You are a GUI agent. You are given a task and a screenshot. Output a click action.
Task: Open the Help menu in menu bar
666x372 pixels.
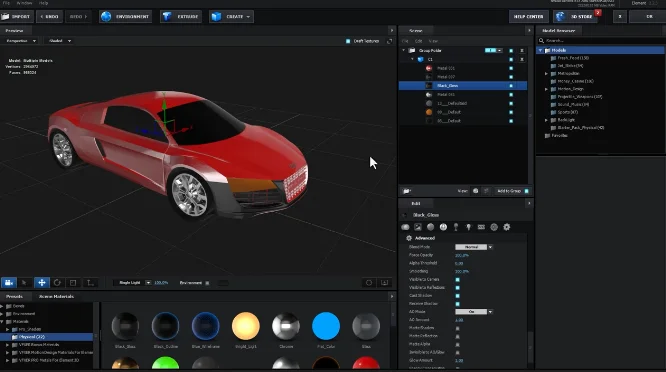(x=43, y=3)
